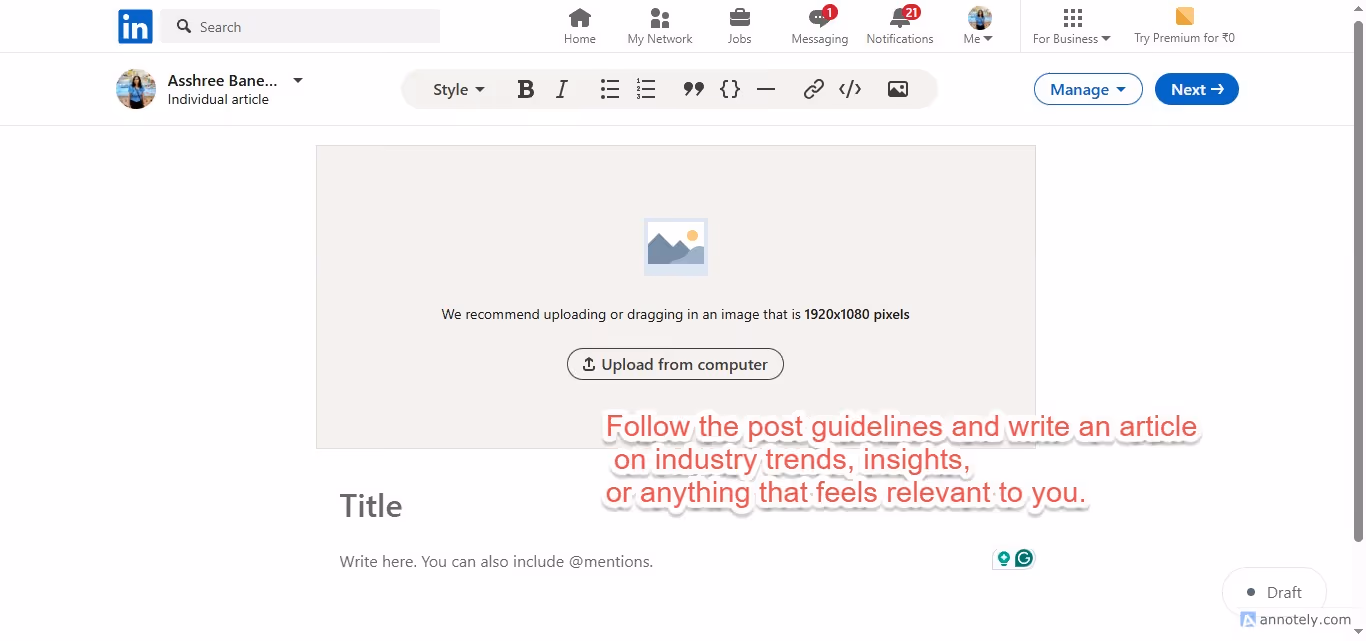
Task: Insert a bulleted list
Action: pyautogui.click(x=610, y=89)
